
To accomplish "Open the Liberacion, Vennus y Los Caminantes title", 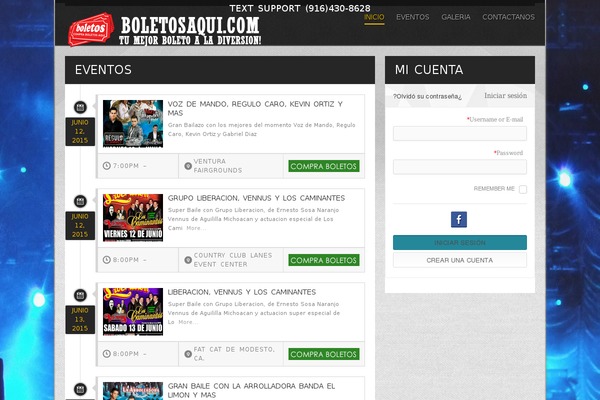I will click(x=242, y=292).
